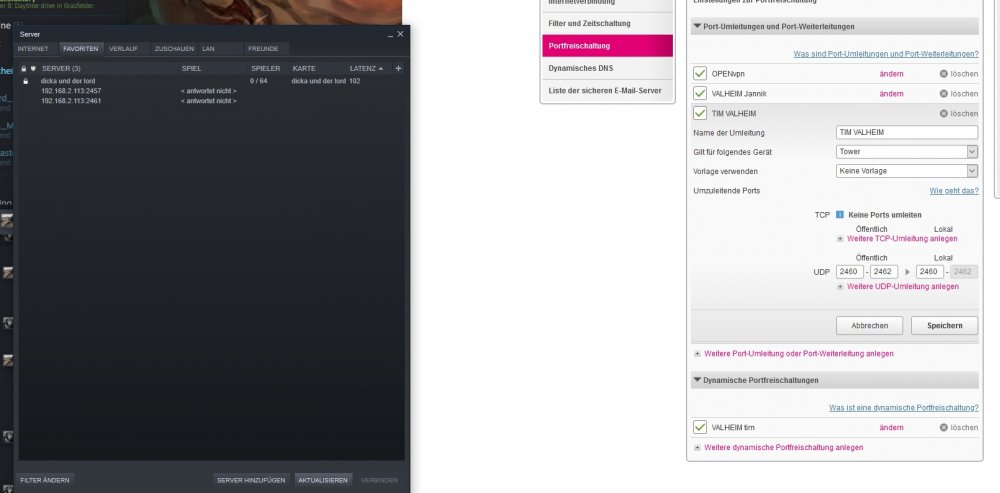The height and width of the screenshot is (493, 1000).
Task: Select Portfreischaltung menu item
Action: (x=608, y=46)
